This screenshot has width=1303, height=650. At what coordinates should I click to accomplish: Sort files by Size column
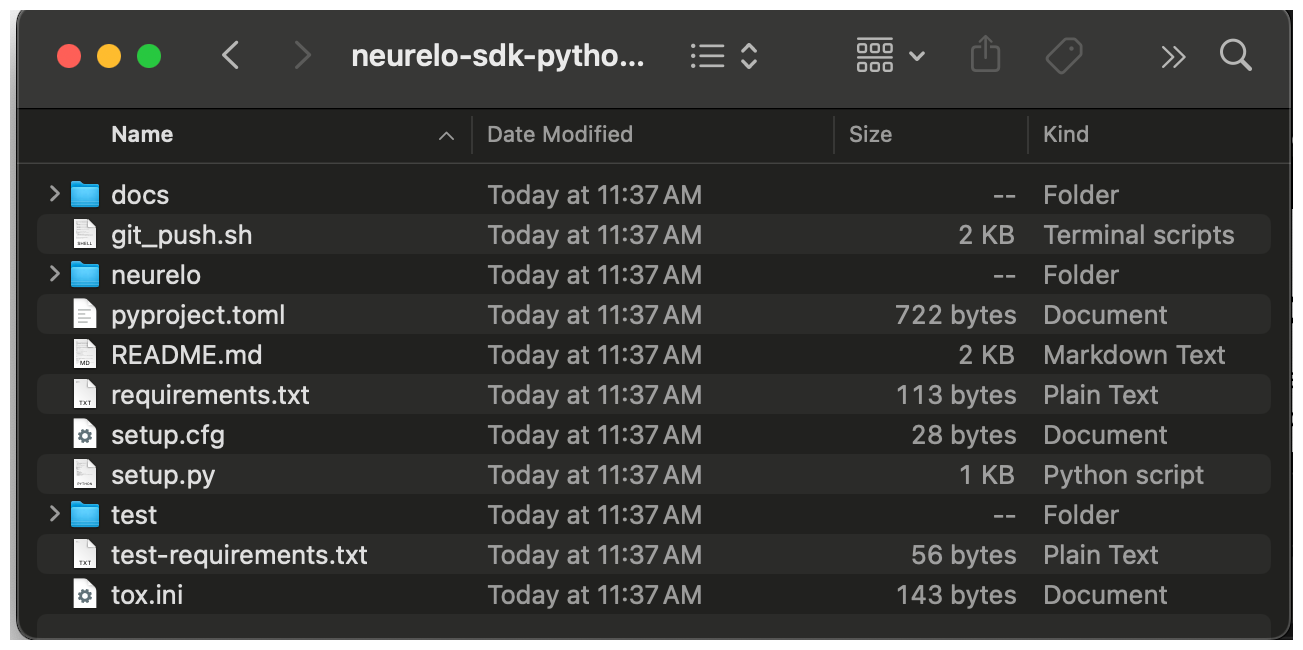870,135
